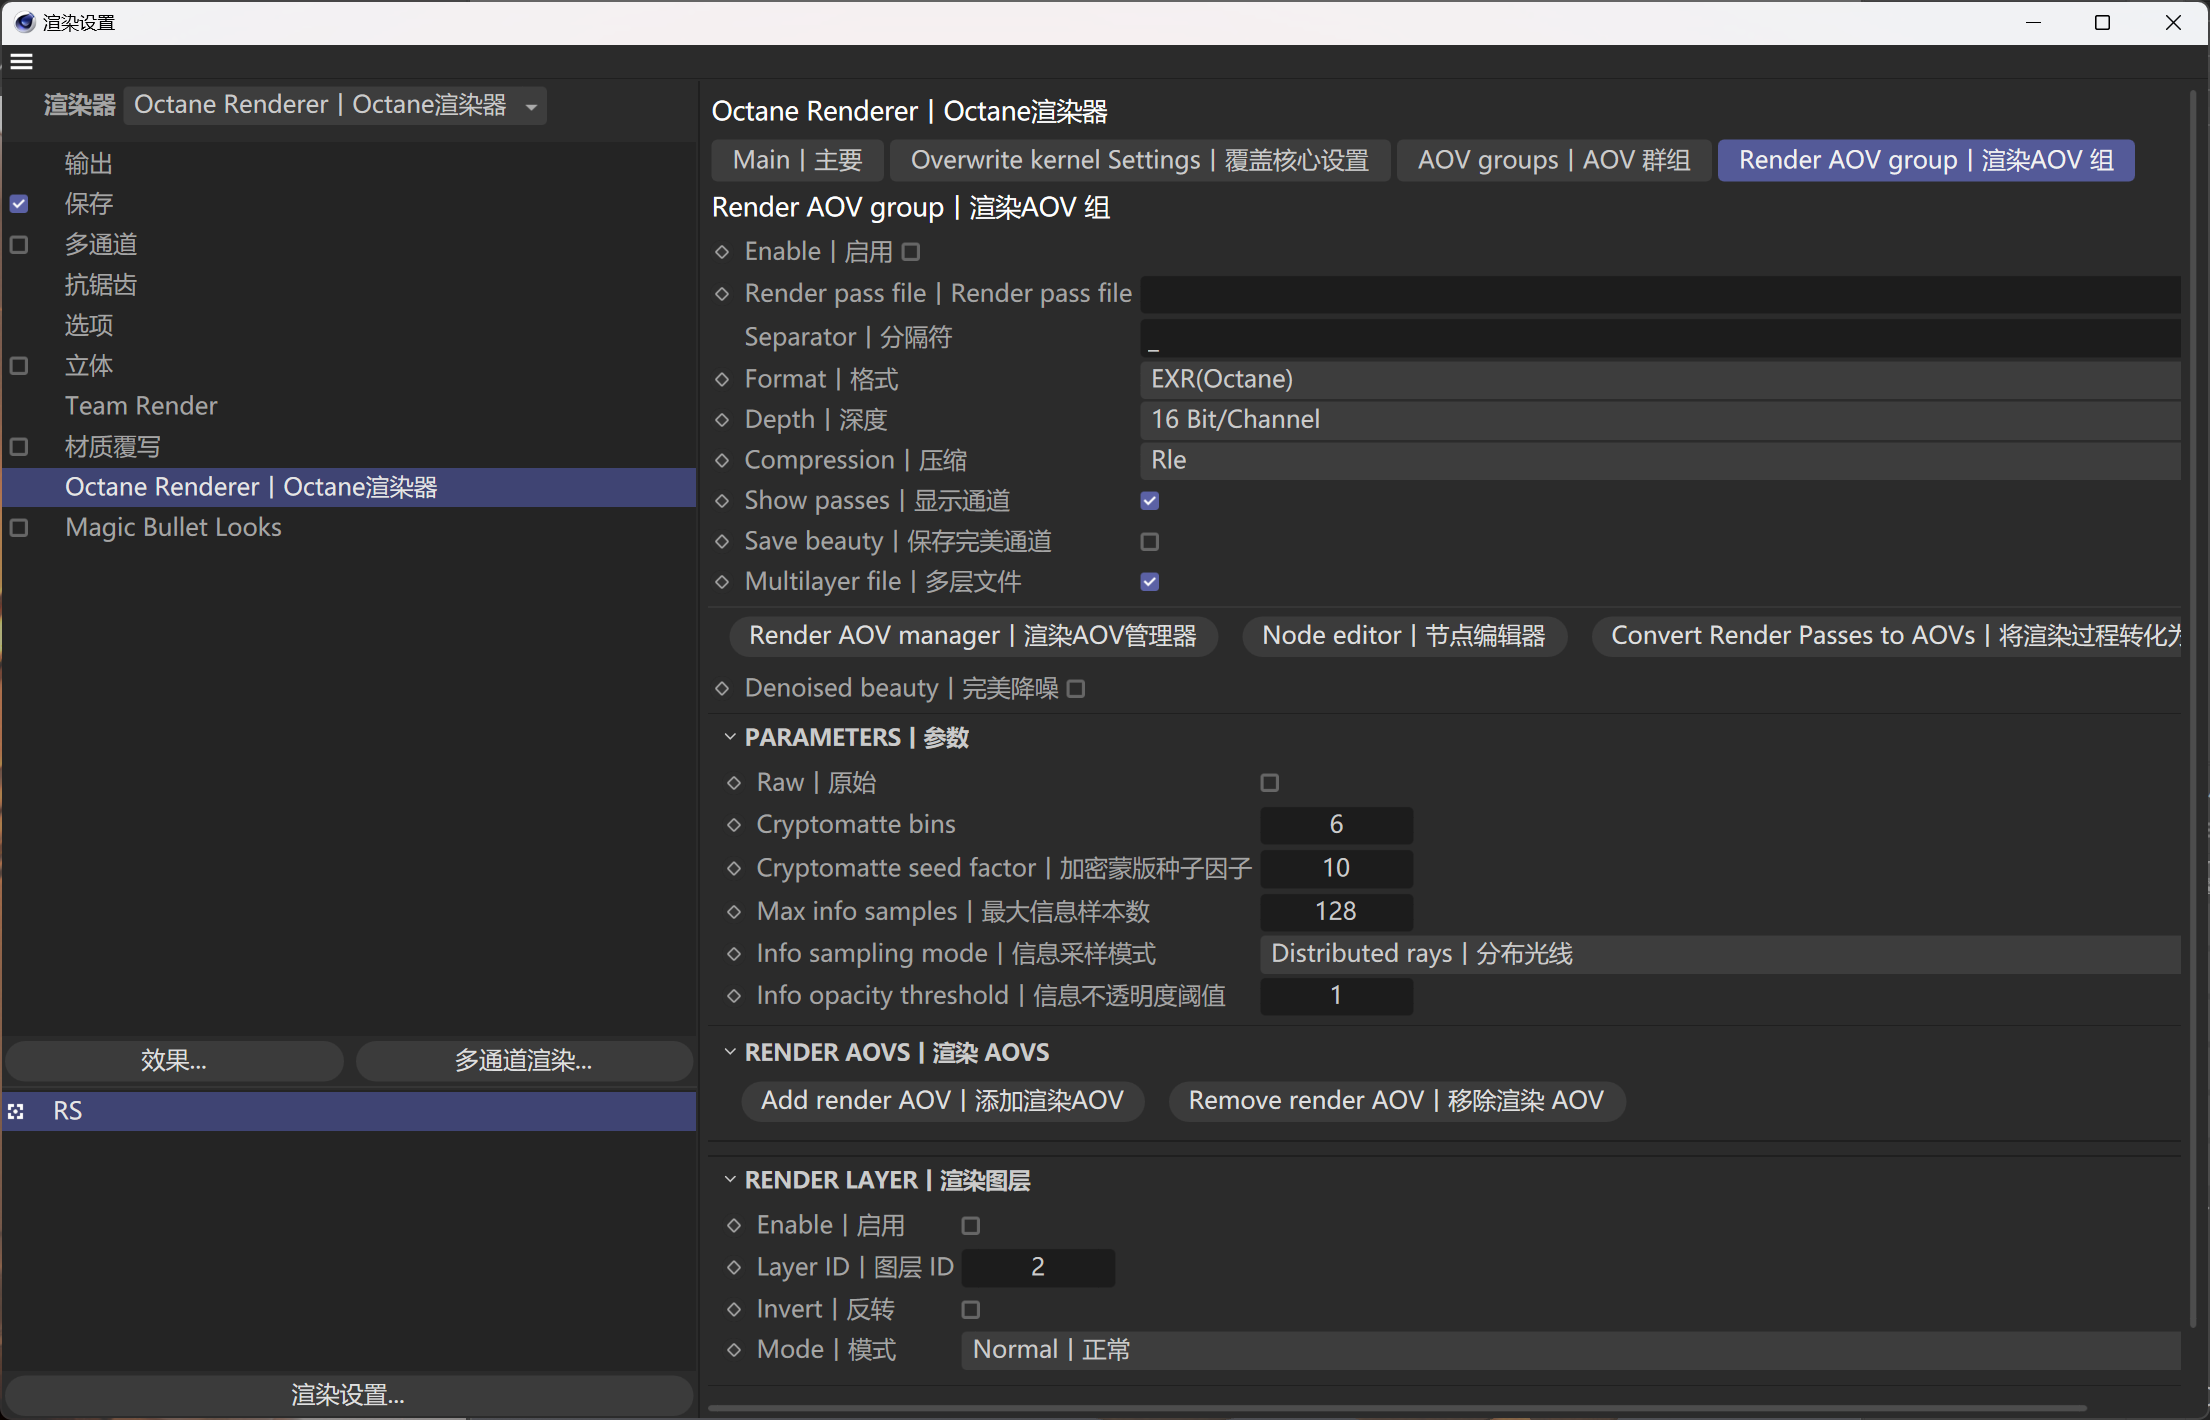Image resolution: width=2210 pixels, height=1420 pixels.
Task: Click keyframe diamond next to Depth
Action: tap(722, 420)
